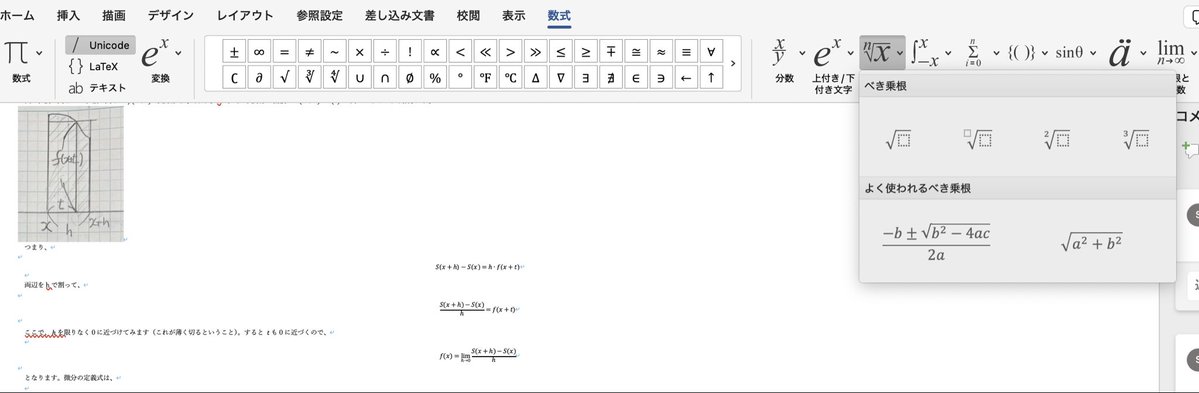The image size is (1199, 393).
Task: Insert the plain square root symbol from symbol grid
Action: 284,77
